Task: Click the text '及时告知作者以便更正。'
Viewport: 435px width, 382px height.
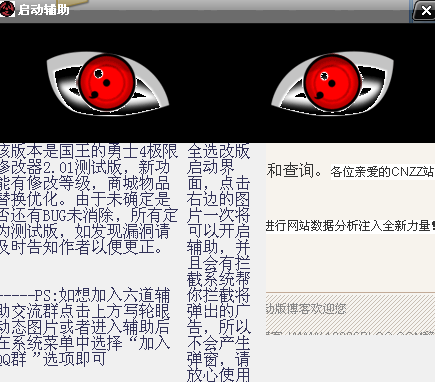Action: coord(81,247)
